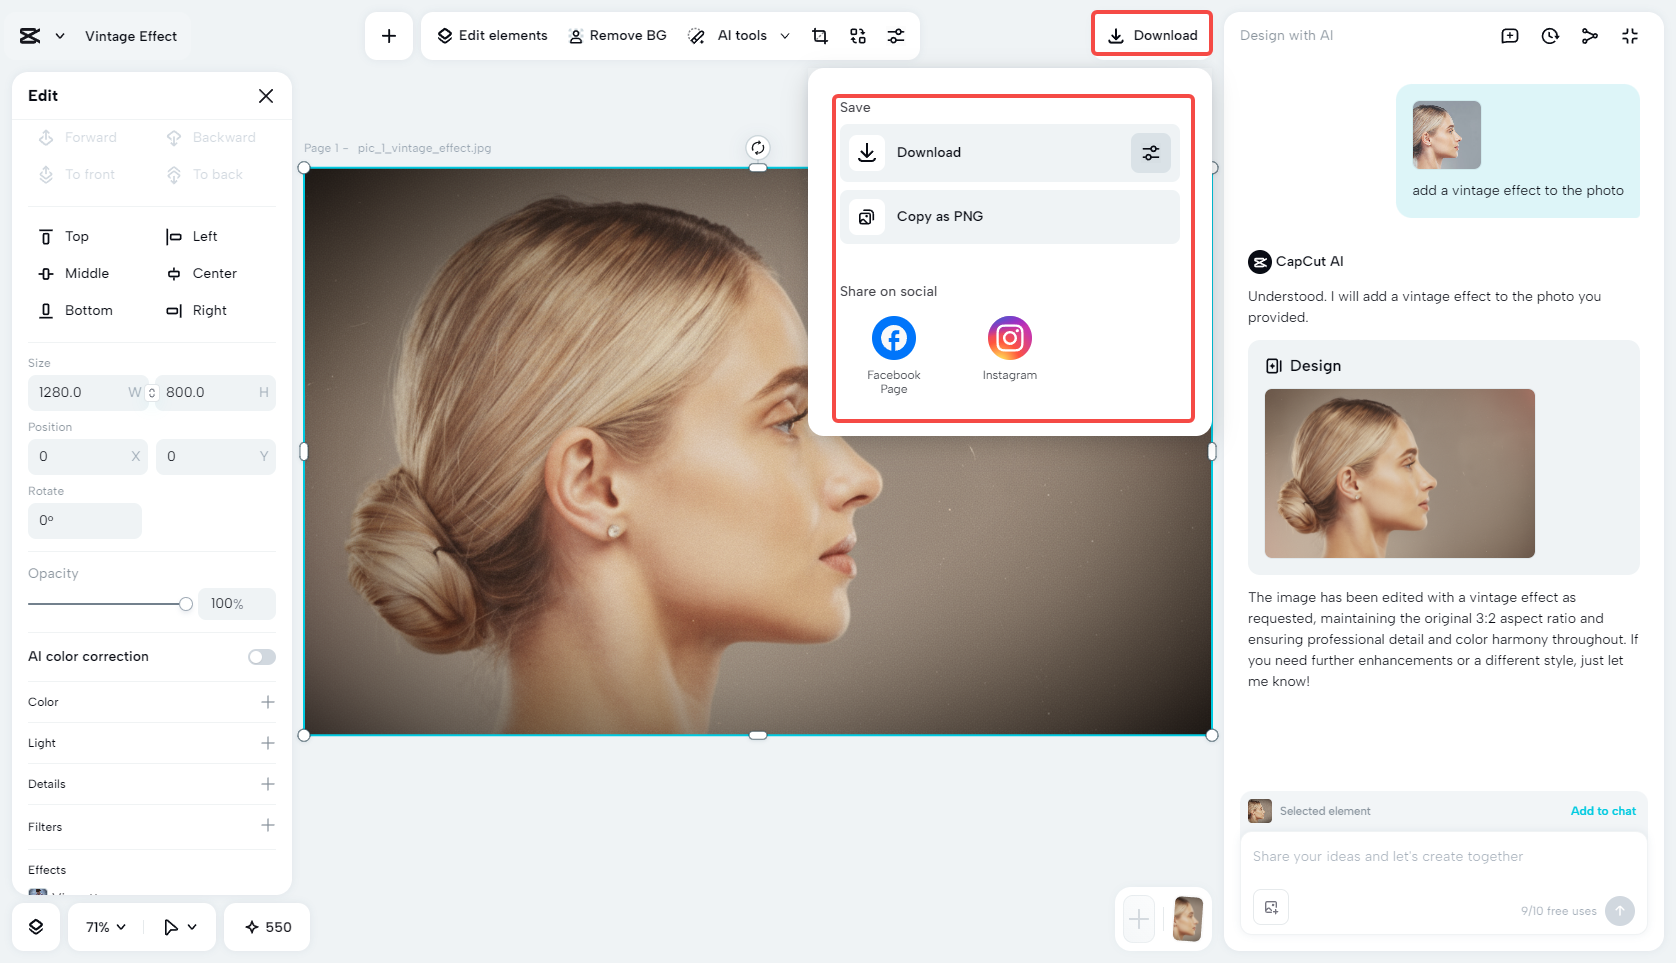Click the opacity value field 100%
The height and width of the screenshot is (963, 1676).
pos(237,604)
